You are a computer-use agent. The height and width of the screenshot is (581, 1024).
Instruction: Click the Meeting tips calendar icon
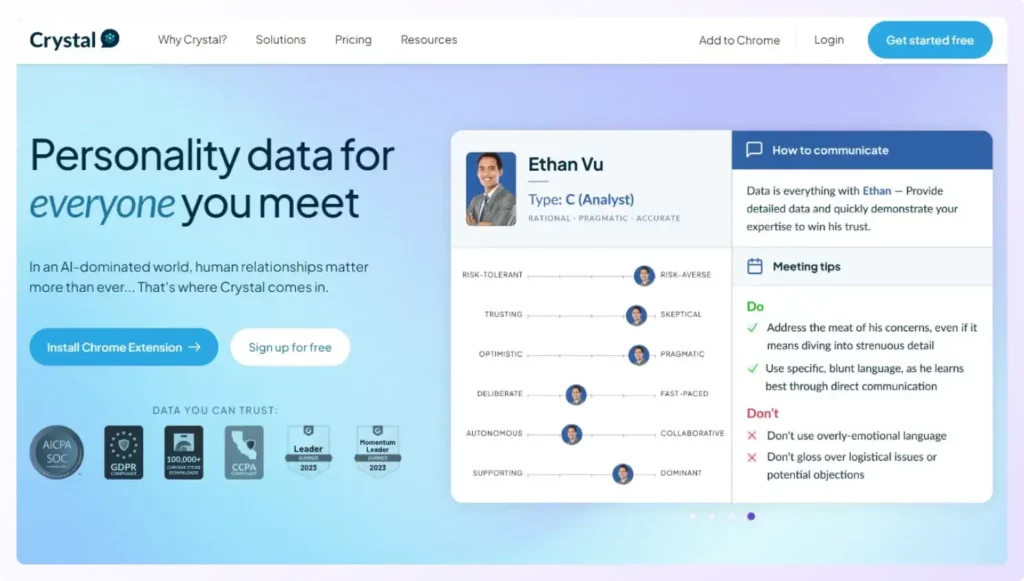[755, 266]
